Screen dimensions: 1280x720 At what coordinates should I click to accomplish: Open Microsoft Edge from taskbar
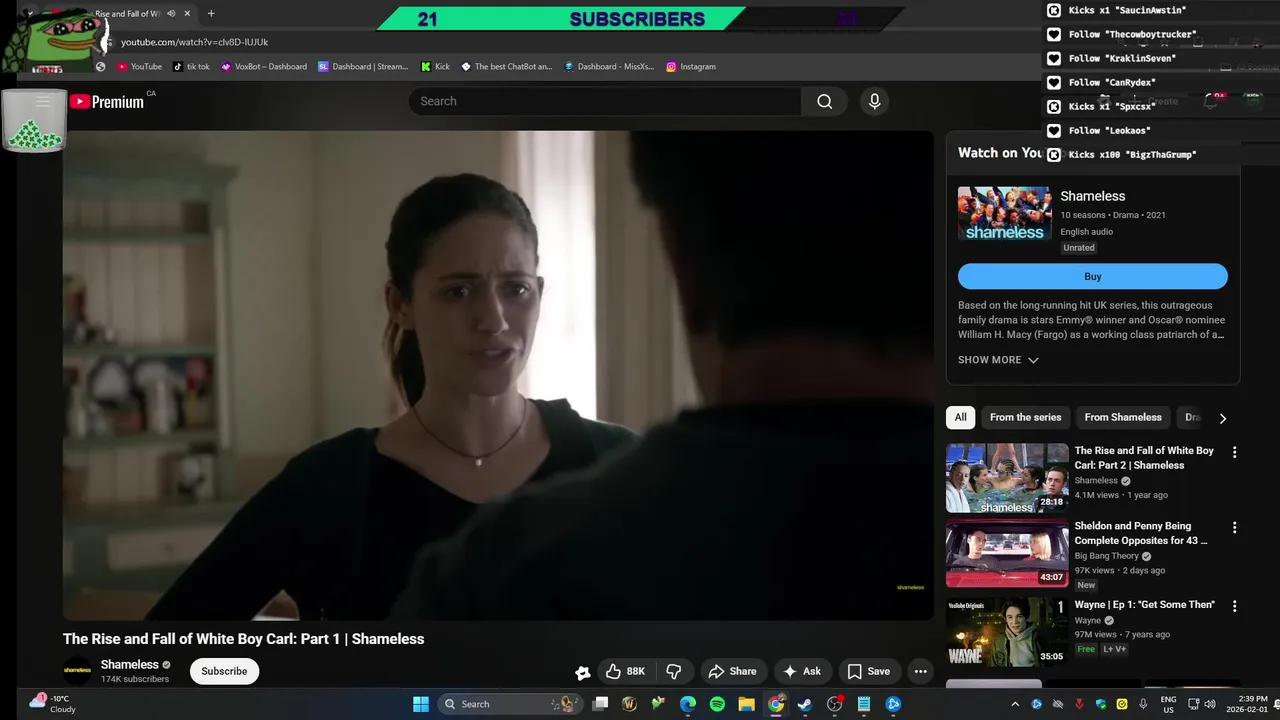coord(688,704)
